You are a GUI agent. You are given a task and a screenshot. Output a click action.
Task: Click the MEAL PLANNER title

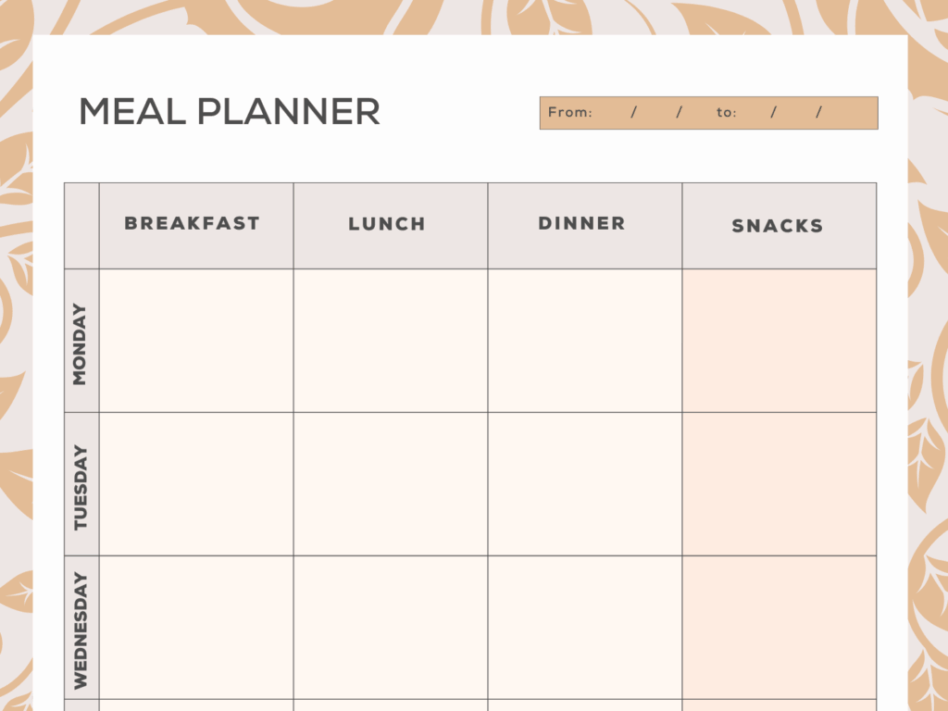(229, 112)
